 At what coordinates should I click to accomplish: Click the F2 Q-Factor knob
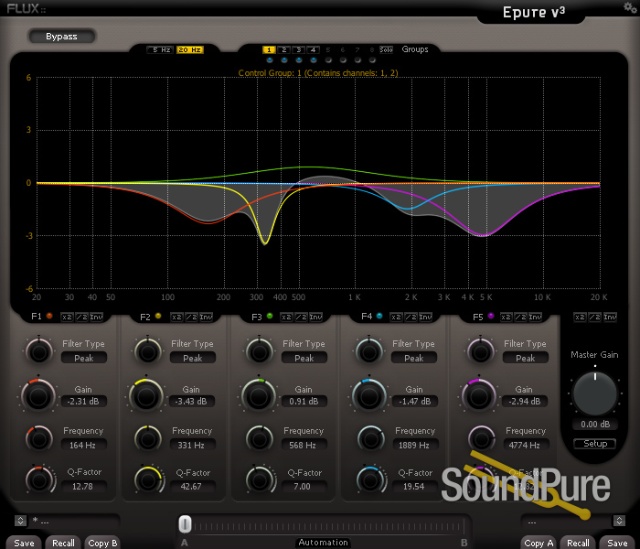coord(148,480)
